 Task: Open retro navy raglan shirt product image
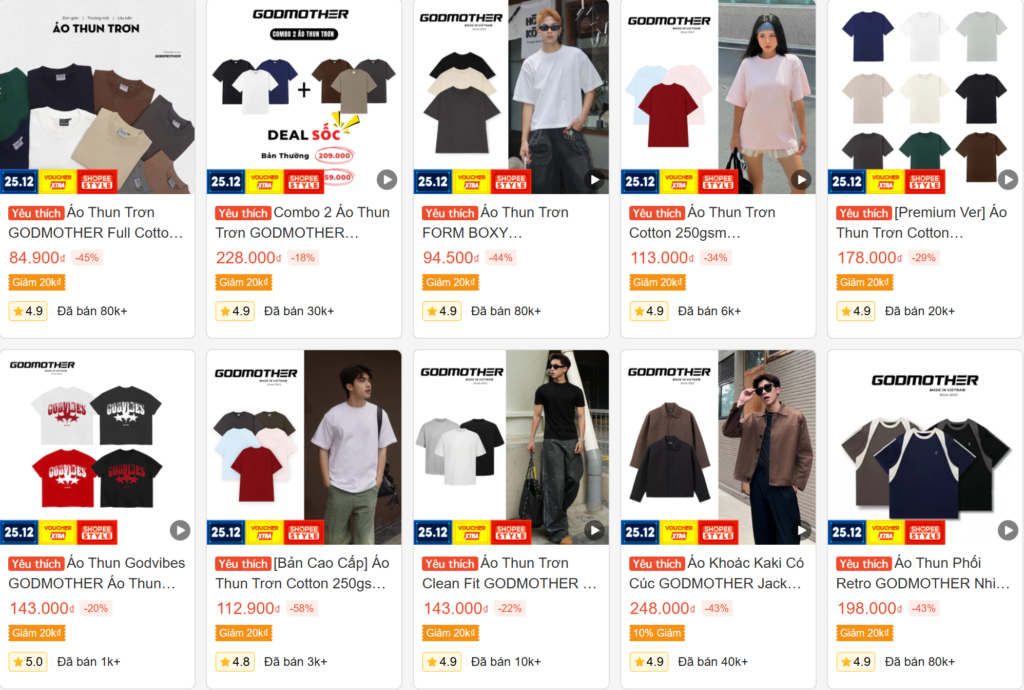tap(925, 447)
